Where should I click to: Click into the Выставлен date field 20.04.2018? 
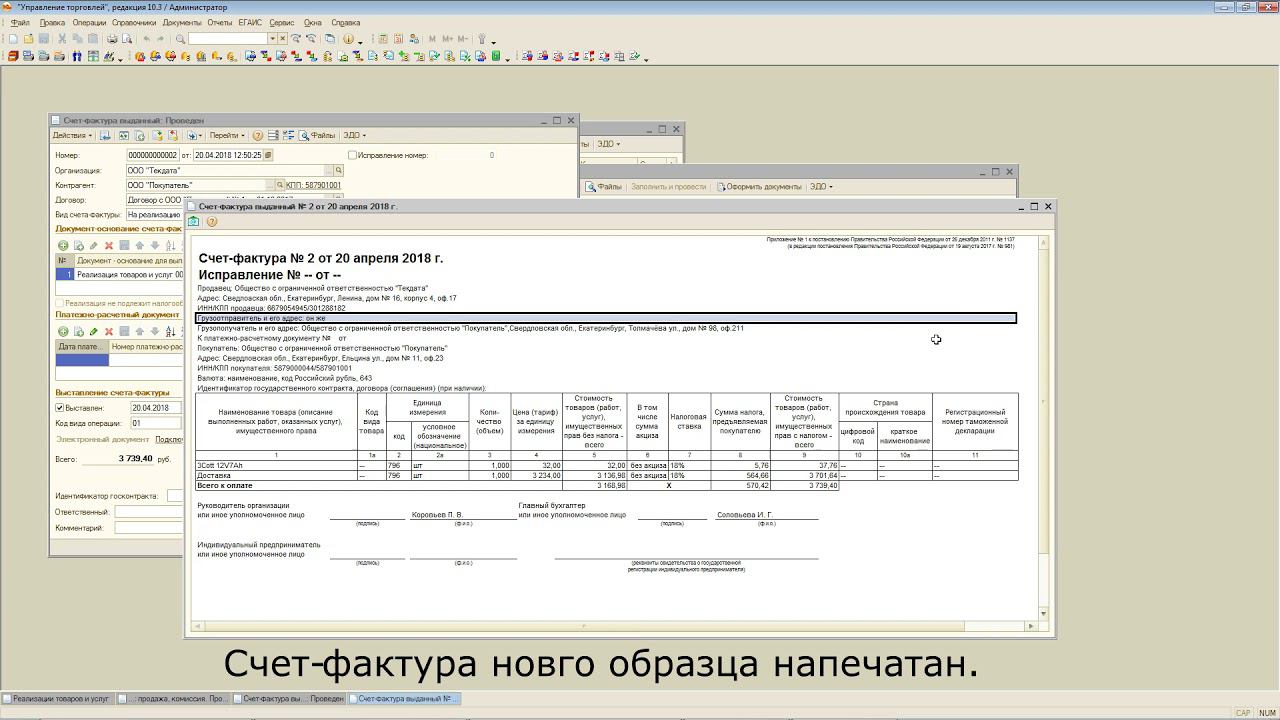[157, 408]
